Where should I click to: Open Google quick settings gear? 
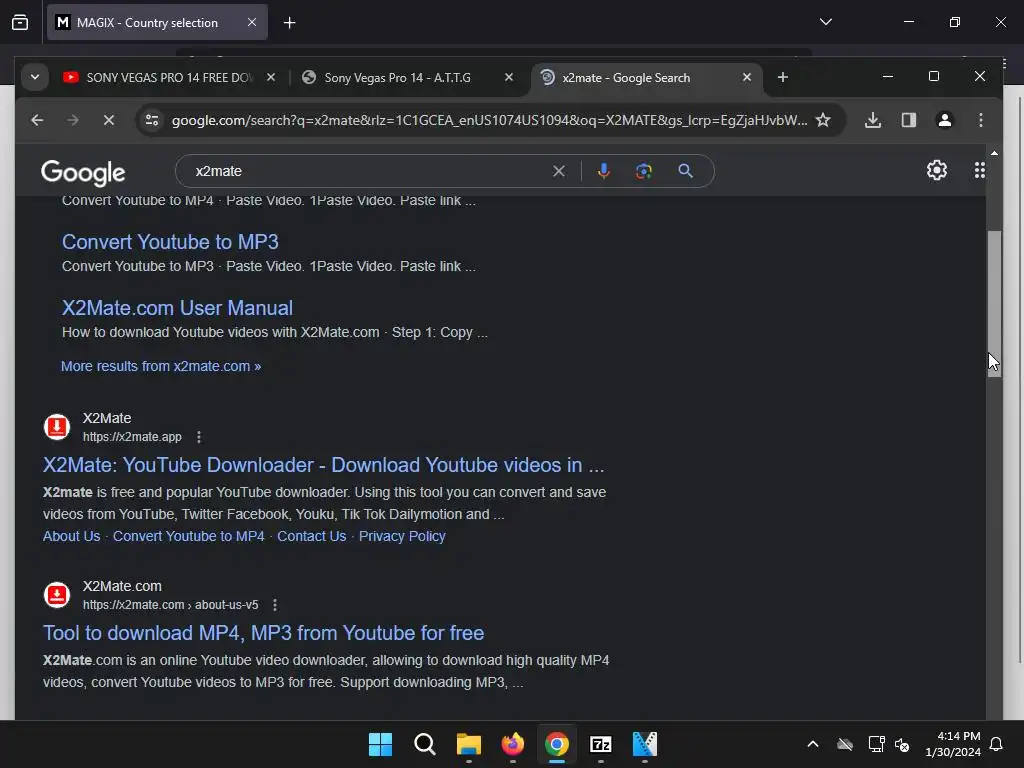[936, 170]
